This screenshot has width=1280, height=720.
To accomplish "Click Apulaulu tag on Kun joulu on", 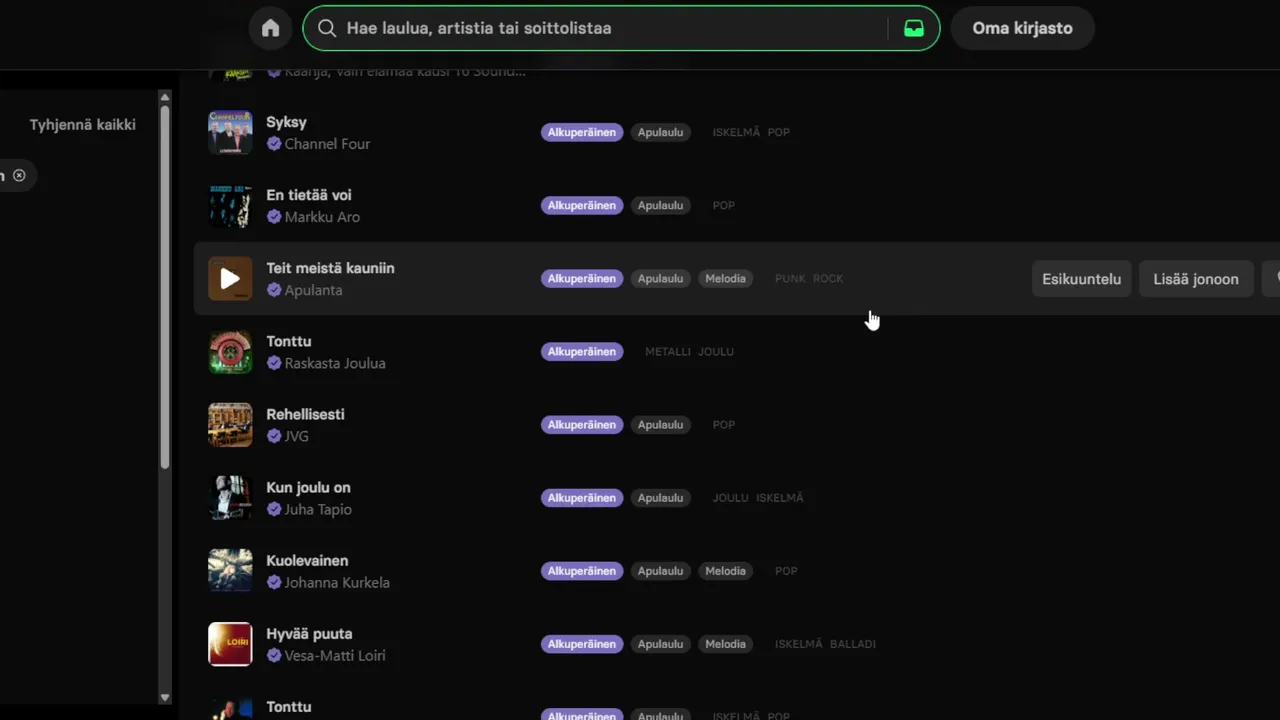I will tap(660, 498).
